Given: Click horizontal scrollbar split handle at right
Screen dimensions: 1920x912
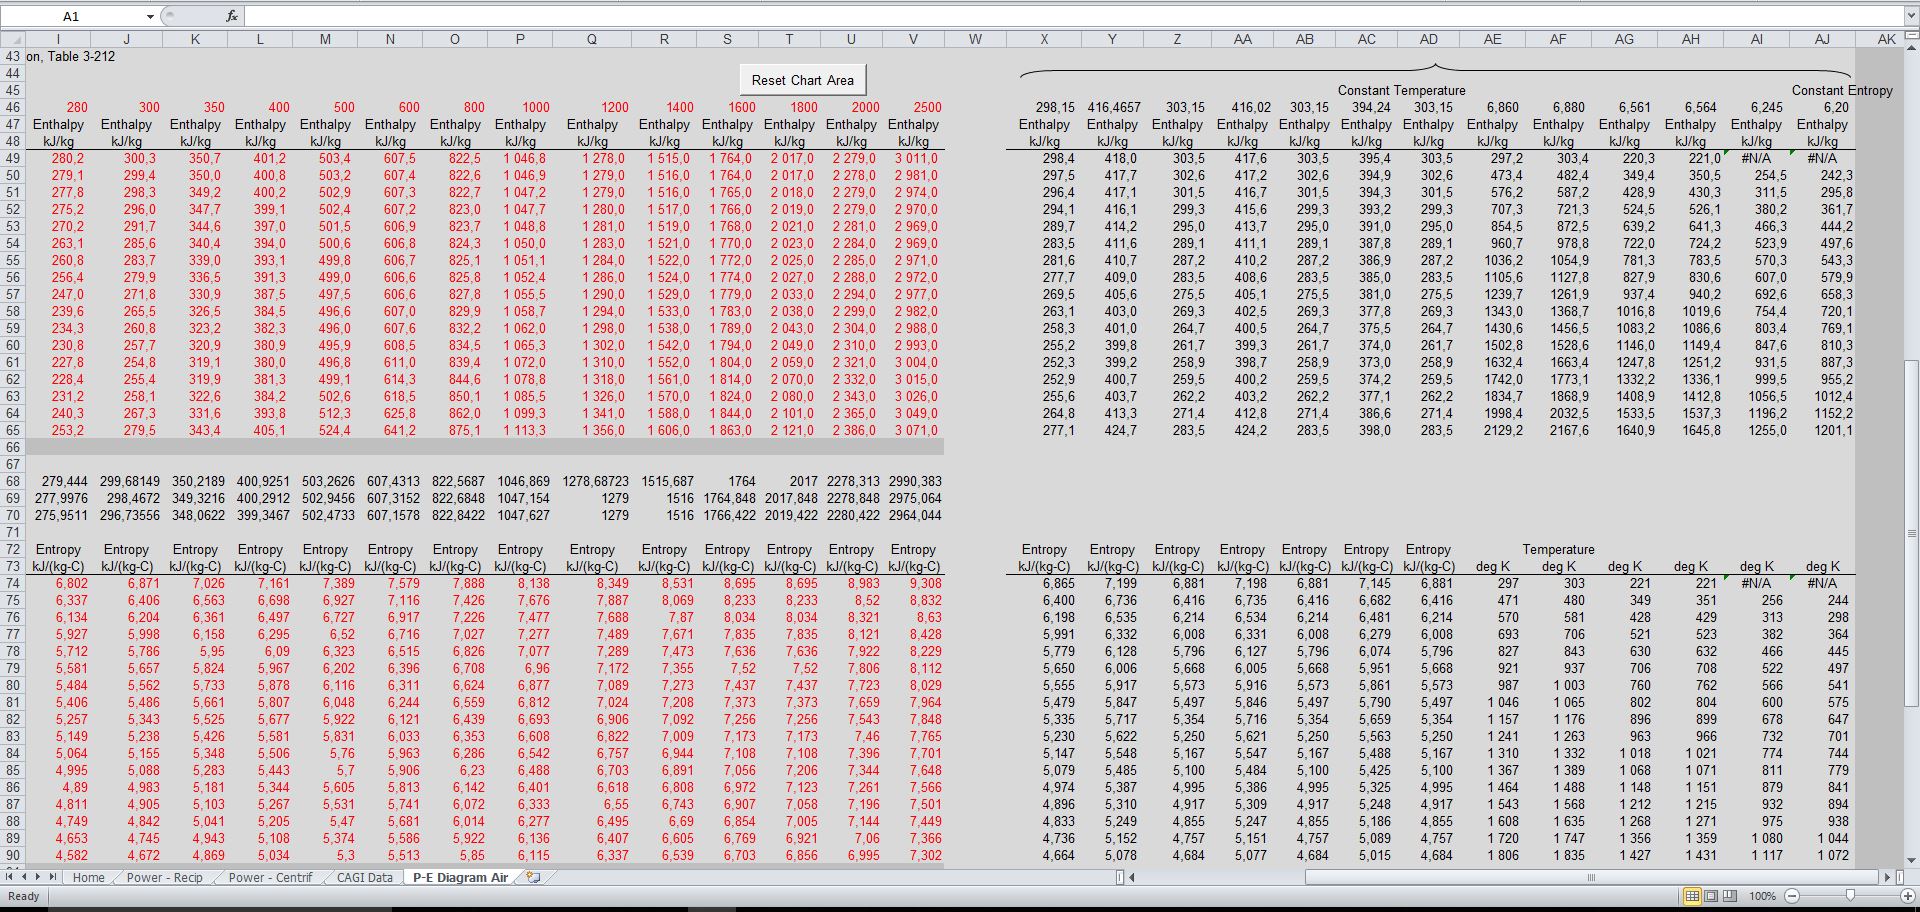Looking at the screenshot, I should [1900, 877].
